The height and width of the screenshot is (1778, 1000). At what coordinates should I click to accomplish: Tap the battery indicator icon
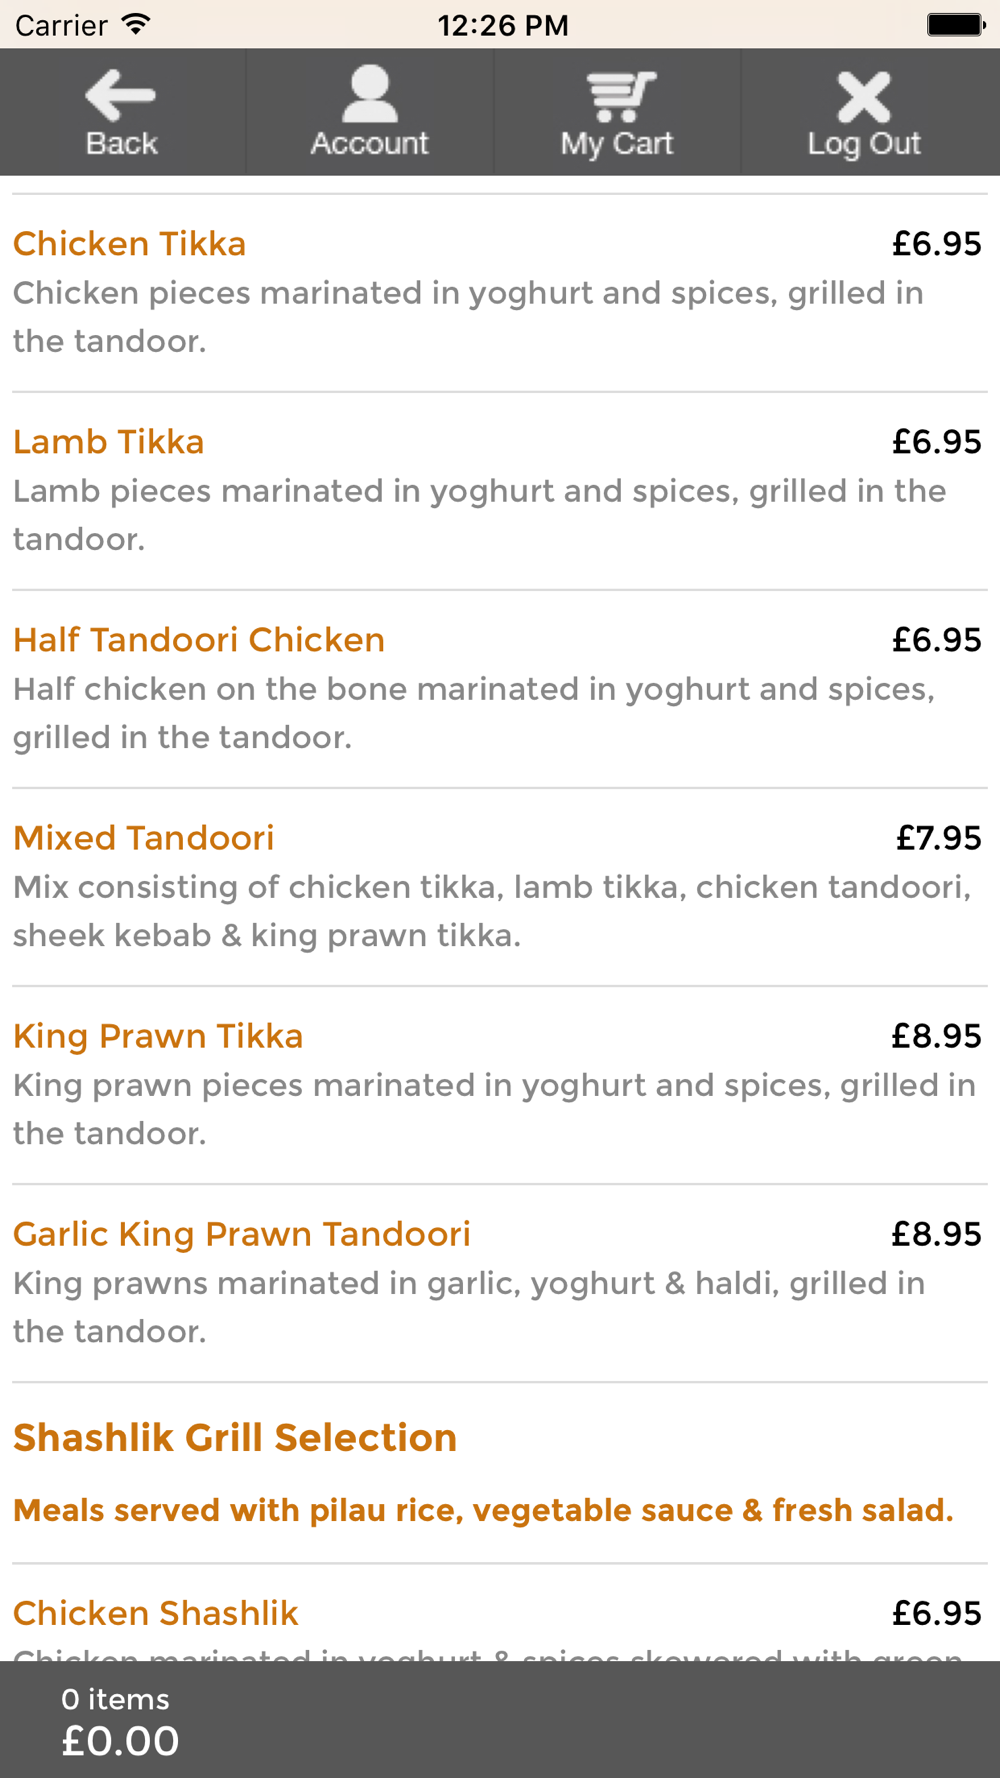[955, 24]
